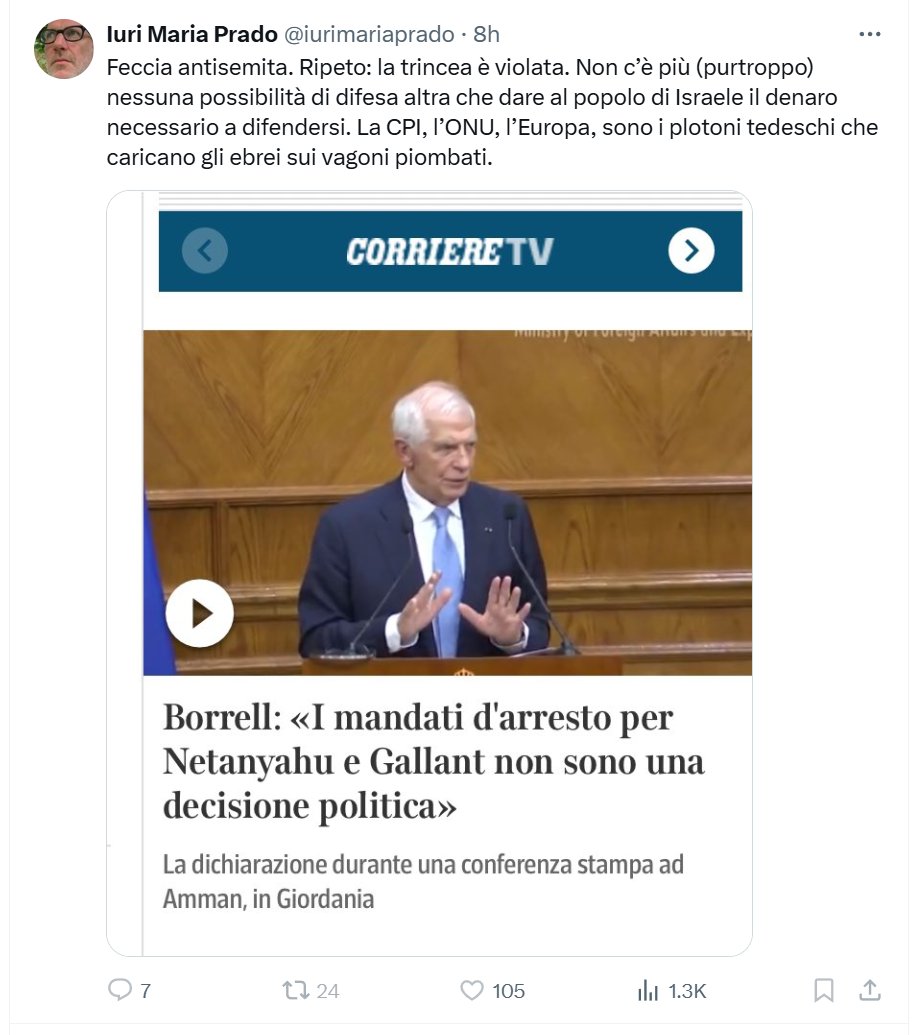The width and height of the screenshot is (924, 1035).
Task: Click the repost arrows icon
Action: coord(295,990)
